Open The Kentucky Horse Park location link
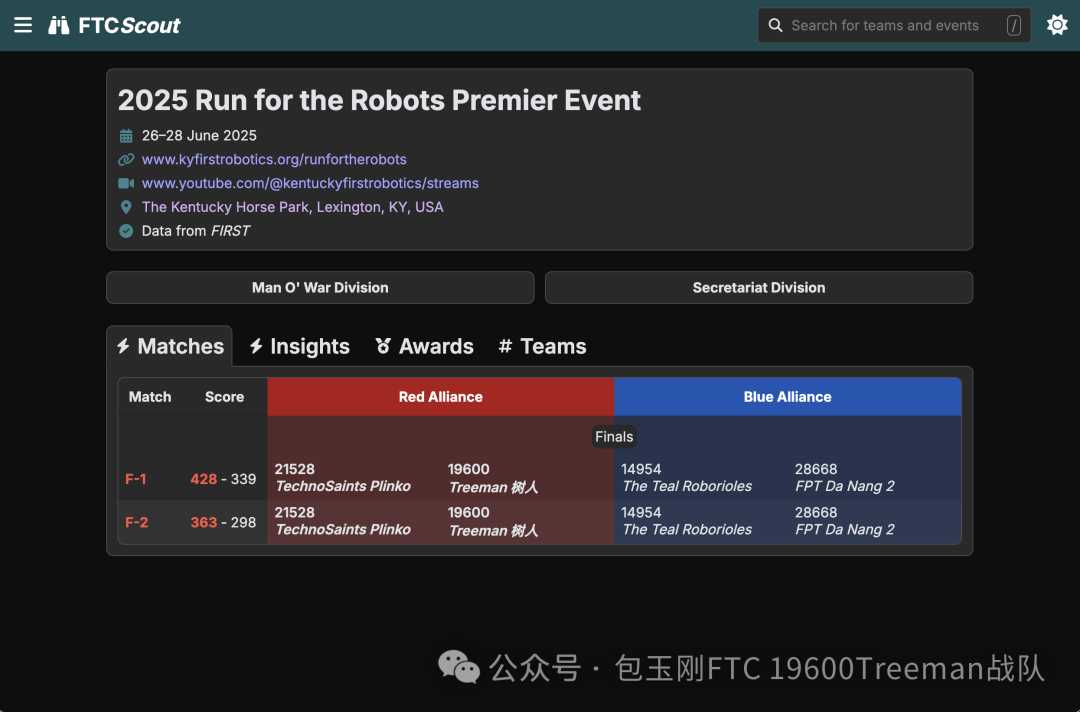 [292, 207]
